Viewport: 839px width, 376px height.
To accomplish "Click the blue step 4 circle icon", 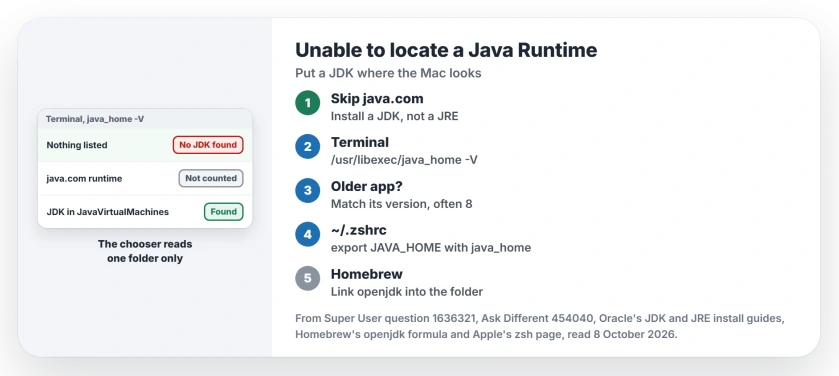I will tap(308, 234).
